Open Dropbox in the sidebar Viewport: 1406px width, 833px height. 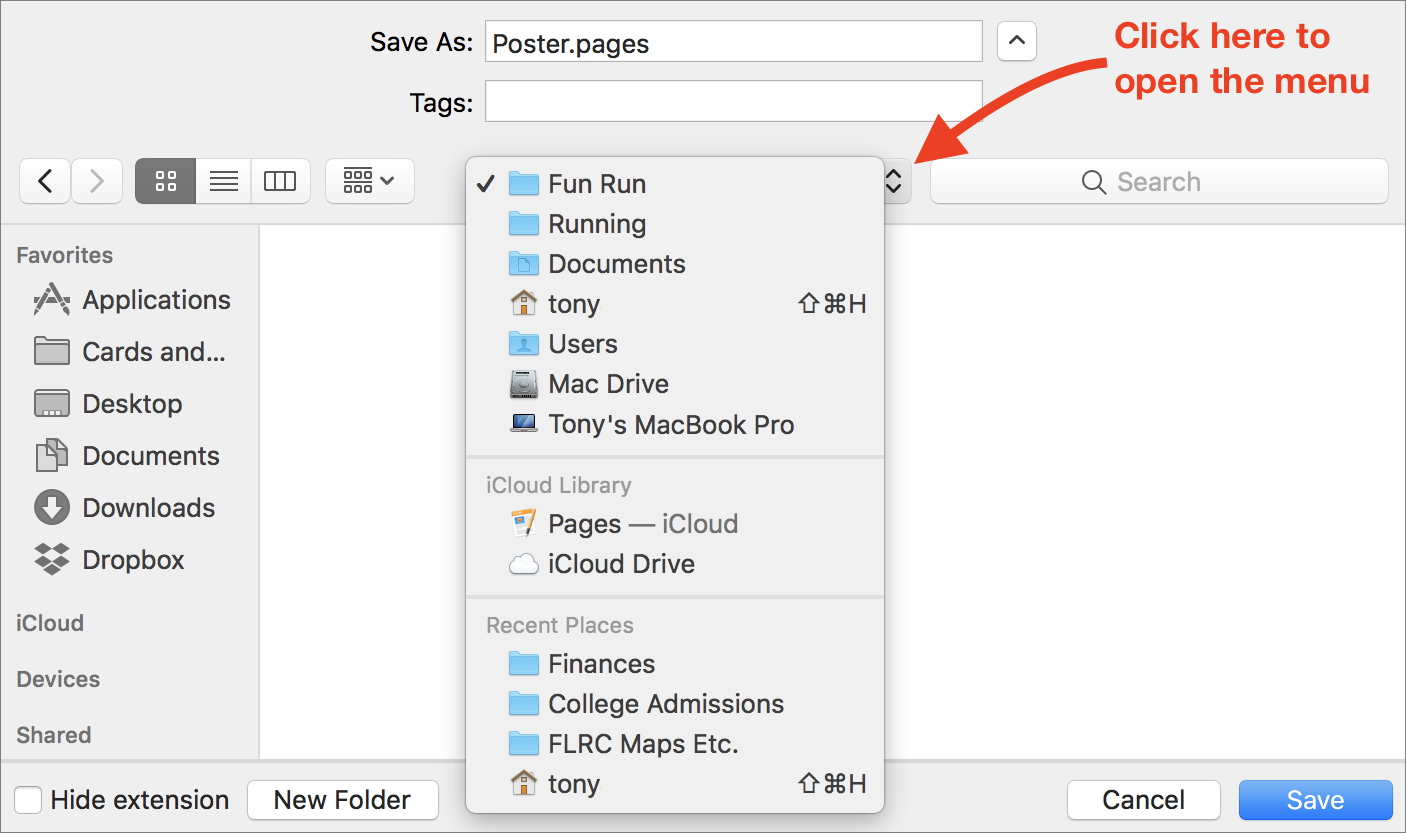pyautogui.click(x=133, y=560)
